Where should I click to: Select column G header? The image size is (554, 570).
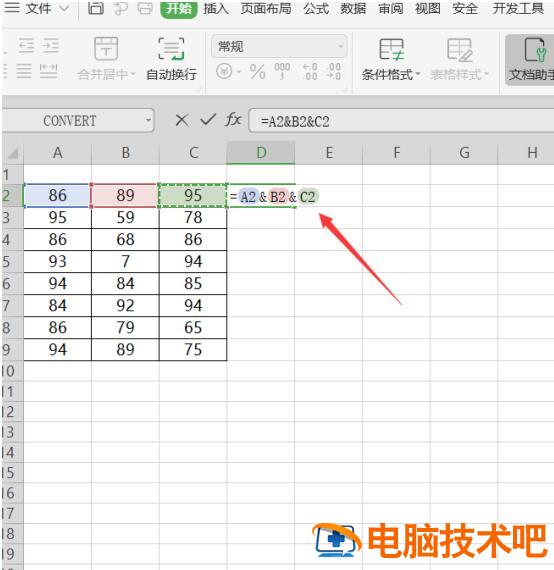pyautogui.click(x=464, y=153)
